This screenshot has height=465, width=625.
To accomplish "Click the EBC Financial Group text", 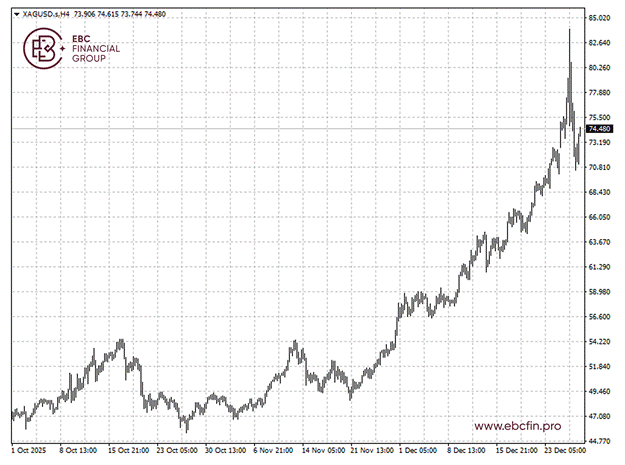I will tap(95, 49).
